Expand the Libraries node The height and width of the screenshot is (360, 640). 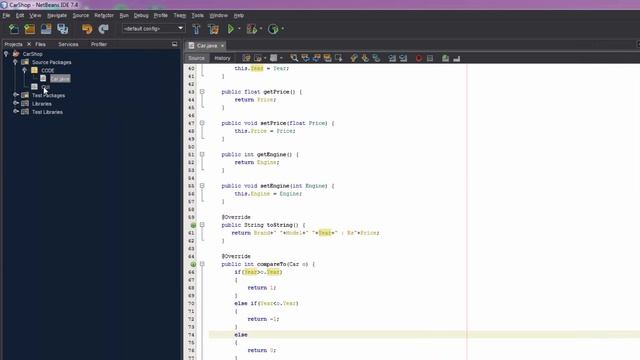[16, 103]
